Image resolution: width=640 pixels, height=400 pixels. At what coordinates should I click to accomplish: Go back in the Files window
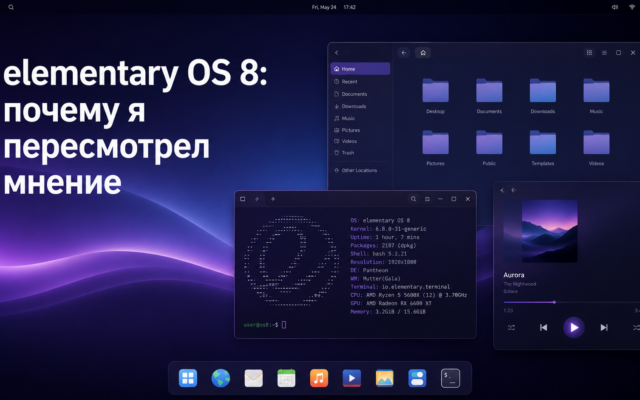coord(404,53)
